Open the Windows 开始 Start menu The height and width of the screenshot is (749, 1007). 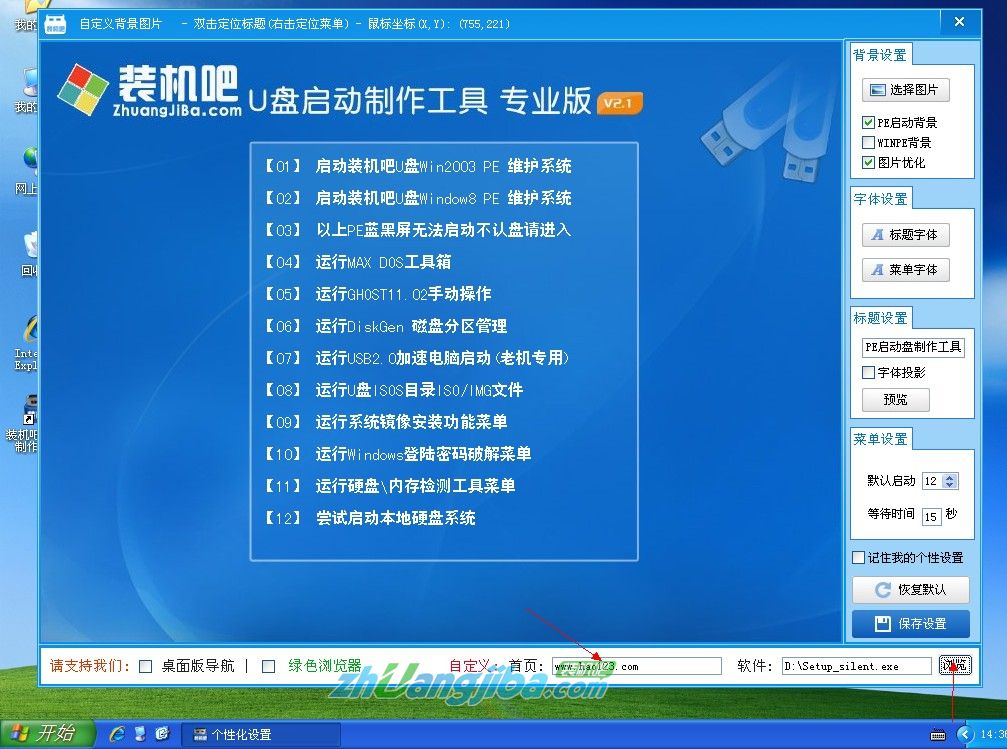click(40, 733)
